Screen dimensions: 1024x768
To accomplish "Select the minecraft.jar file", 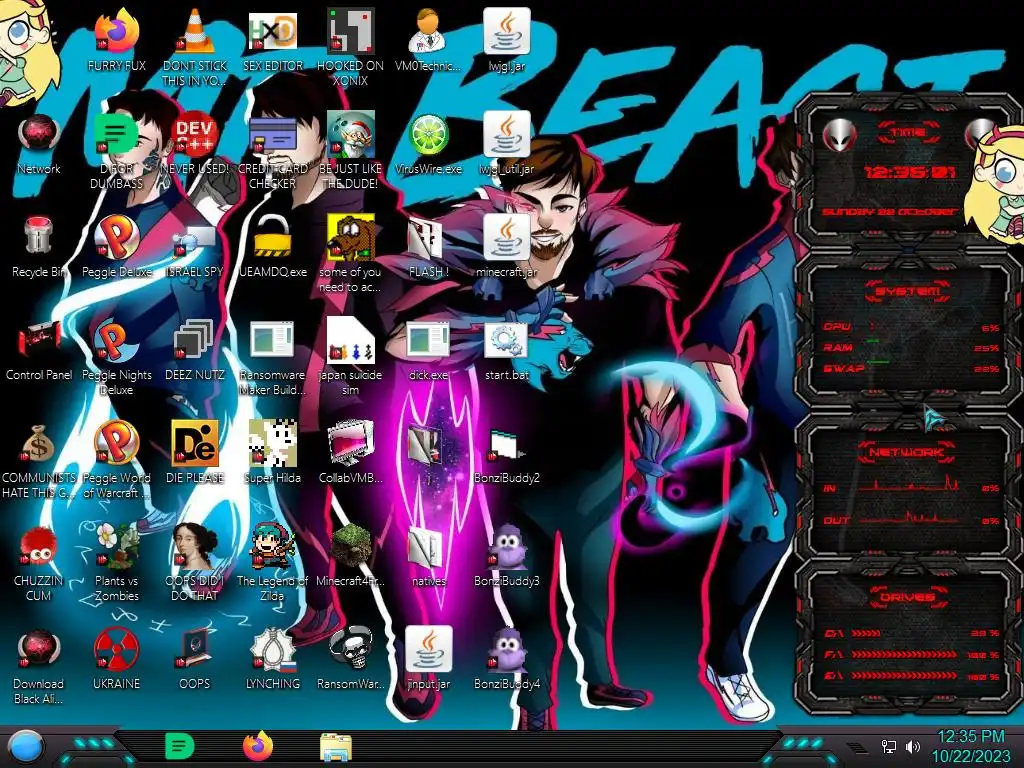I will 506,247.
